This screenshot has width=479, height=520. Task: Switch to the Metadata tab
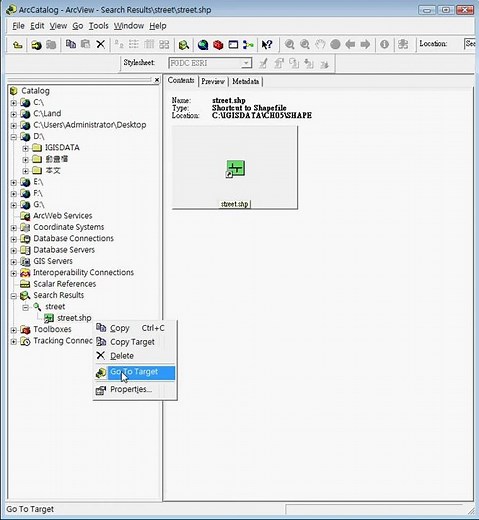245,81
